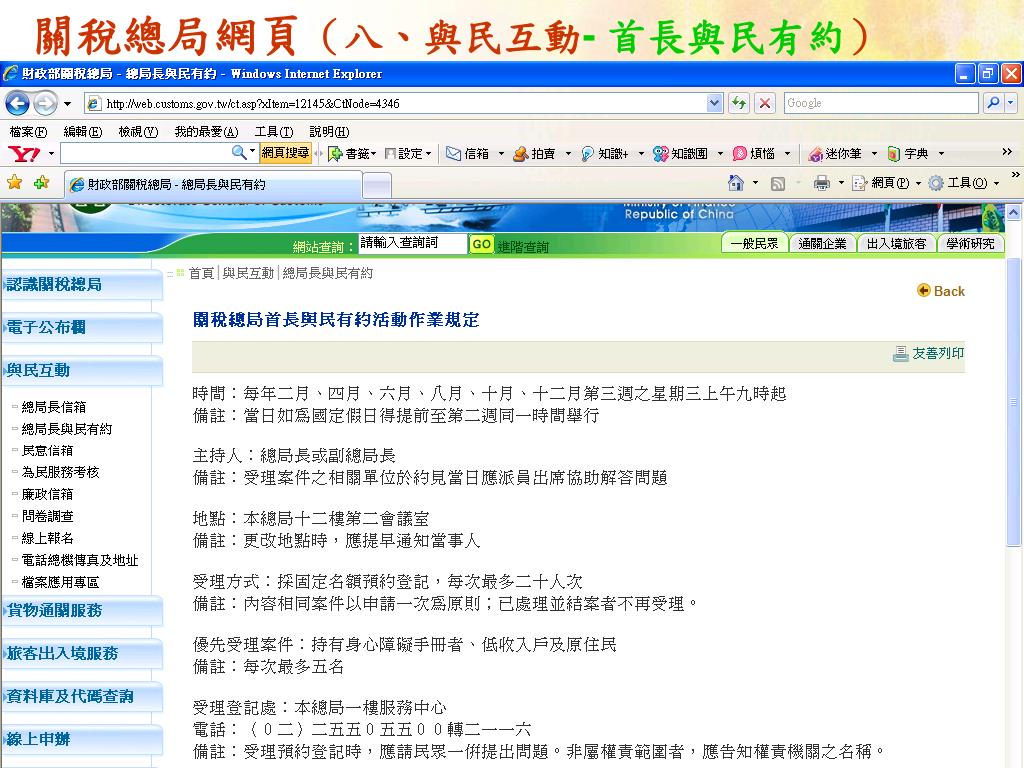Screen dimensions: 1024x768
Task: Click the Yahoo toolbar search text field
Action: click(x=146, y=153)
